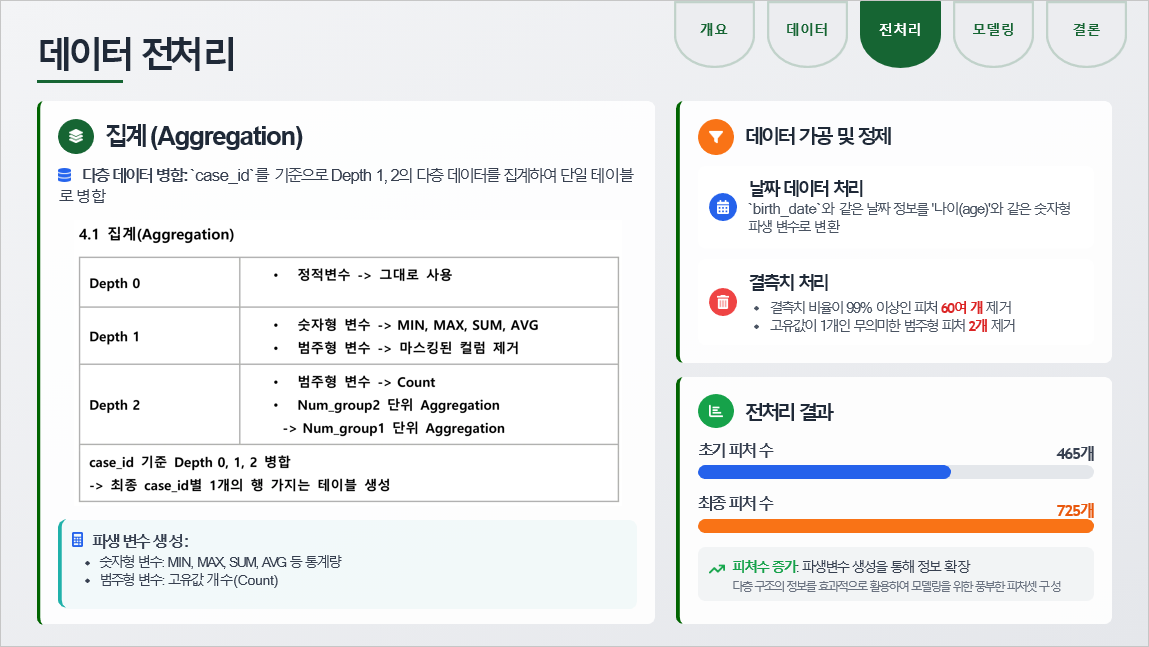
Task: Click the green trending-up arrow icon
Action: pyautogui.click(x=716, y=567)
